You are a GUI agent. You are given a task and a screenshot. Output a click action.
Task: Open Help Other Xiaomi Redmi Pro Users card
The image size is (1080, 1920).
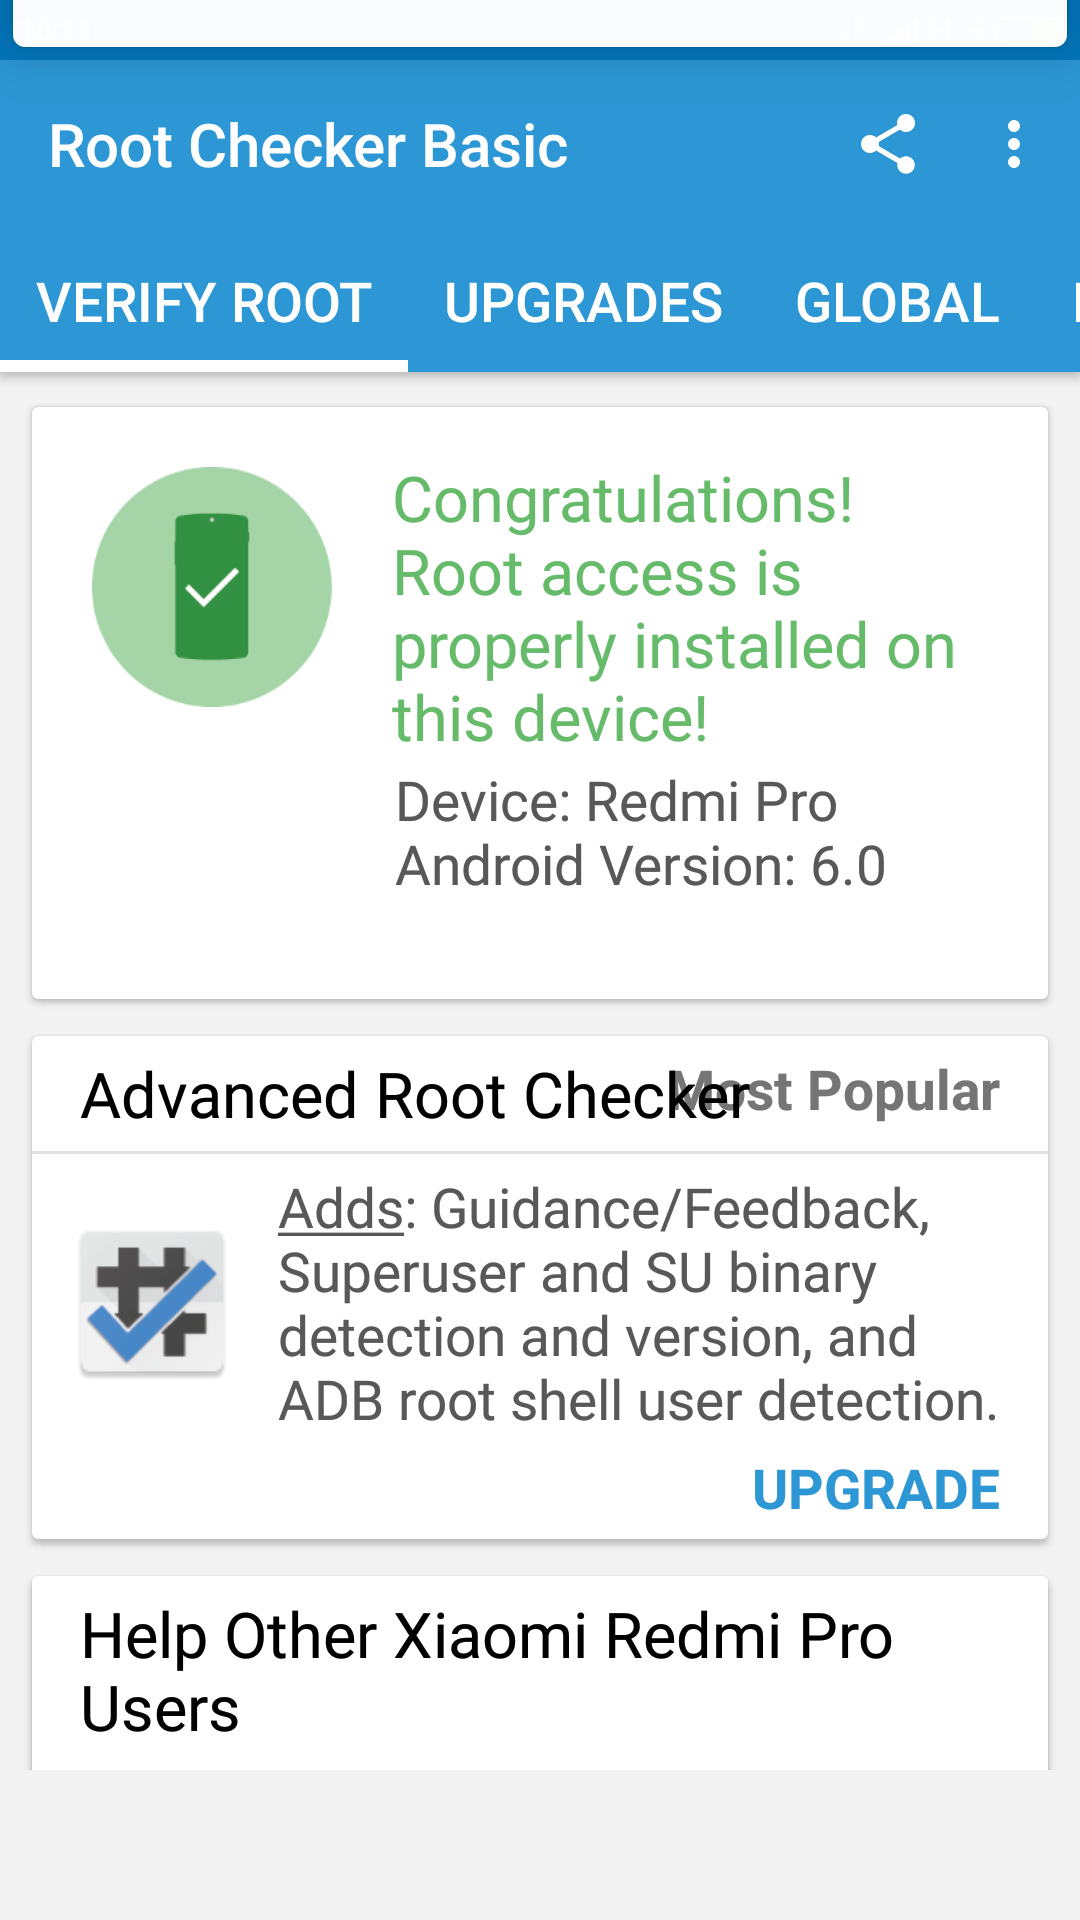[487, 1672]
